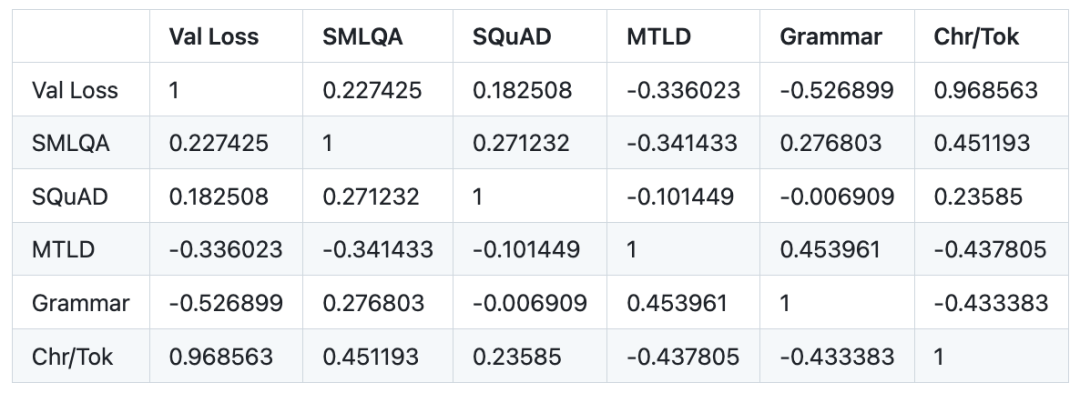Select the Chr/Tok column header
Image resolution: width=1080 pixels, height=393 pixels.
[976, 36]
